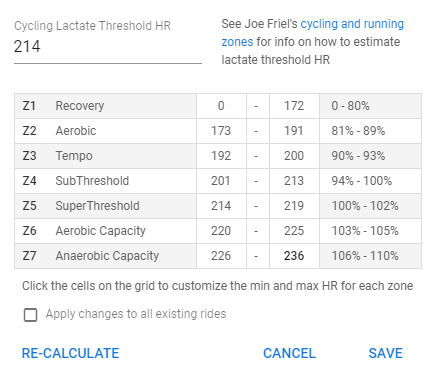The height and width of the screenshot is (377, 434).
Task: Click the CANCEL button
Action: pos(289,353)
